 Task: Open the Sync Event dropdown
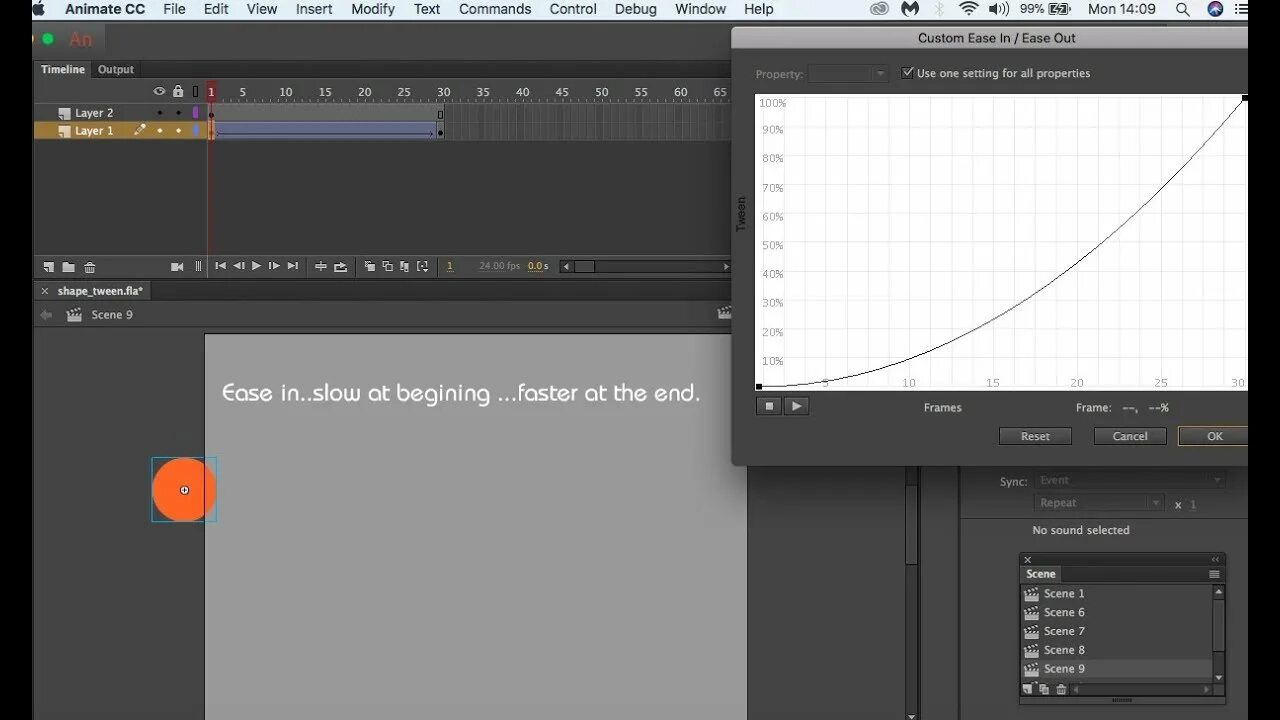point(1130,481)
